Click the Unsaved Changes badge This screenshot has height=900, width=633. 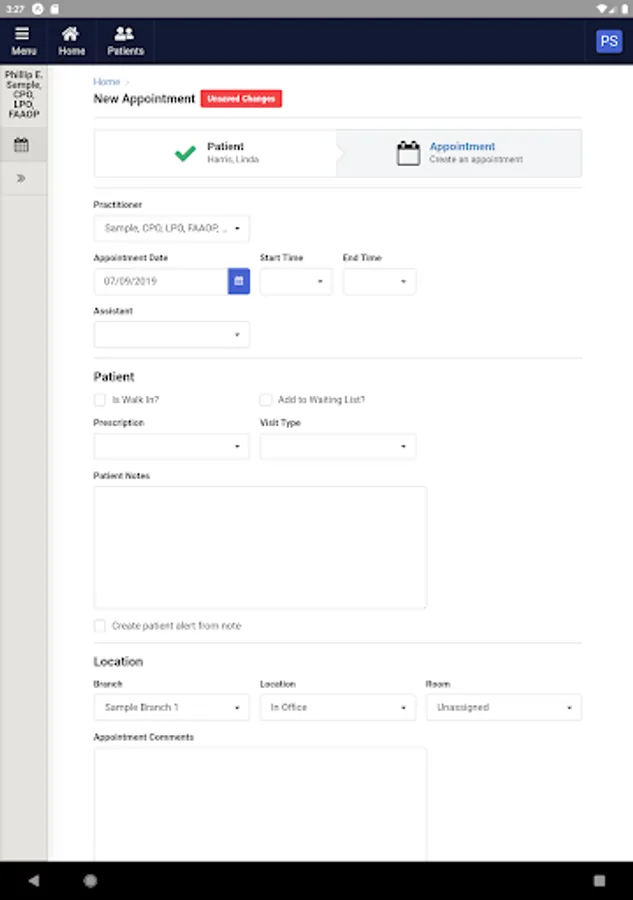tap(241, 99)
